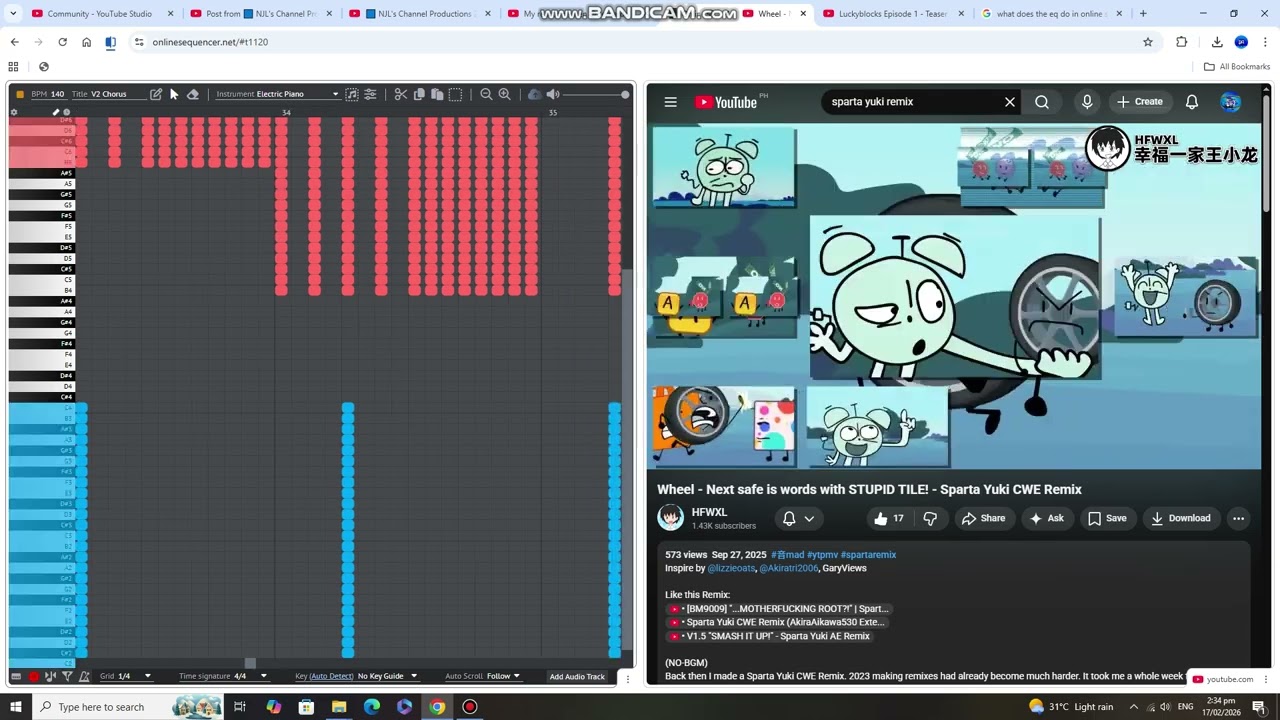Like the video with thumbs up
The height and width of the screenshot is (720, 1280).
click(x=888, y=518)
